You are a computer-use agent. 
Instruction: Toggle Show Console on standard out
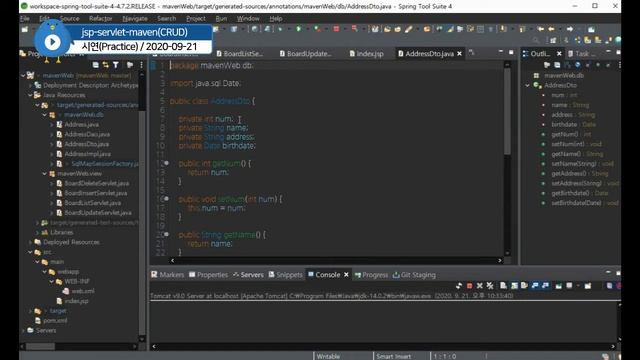point(535,286)
